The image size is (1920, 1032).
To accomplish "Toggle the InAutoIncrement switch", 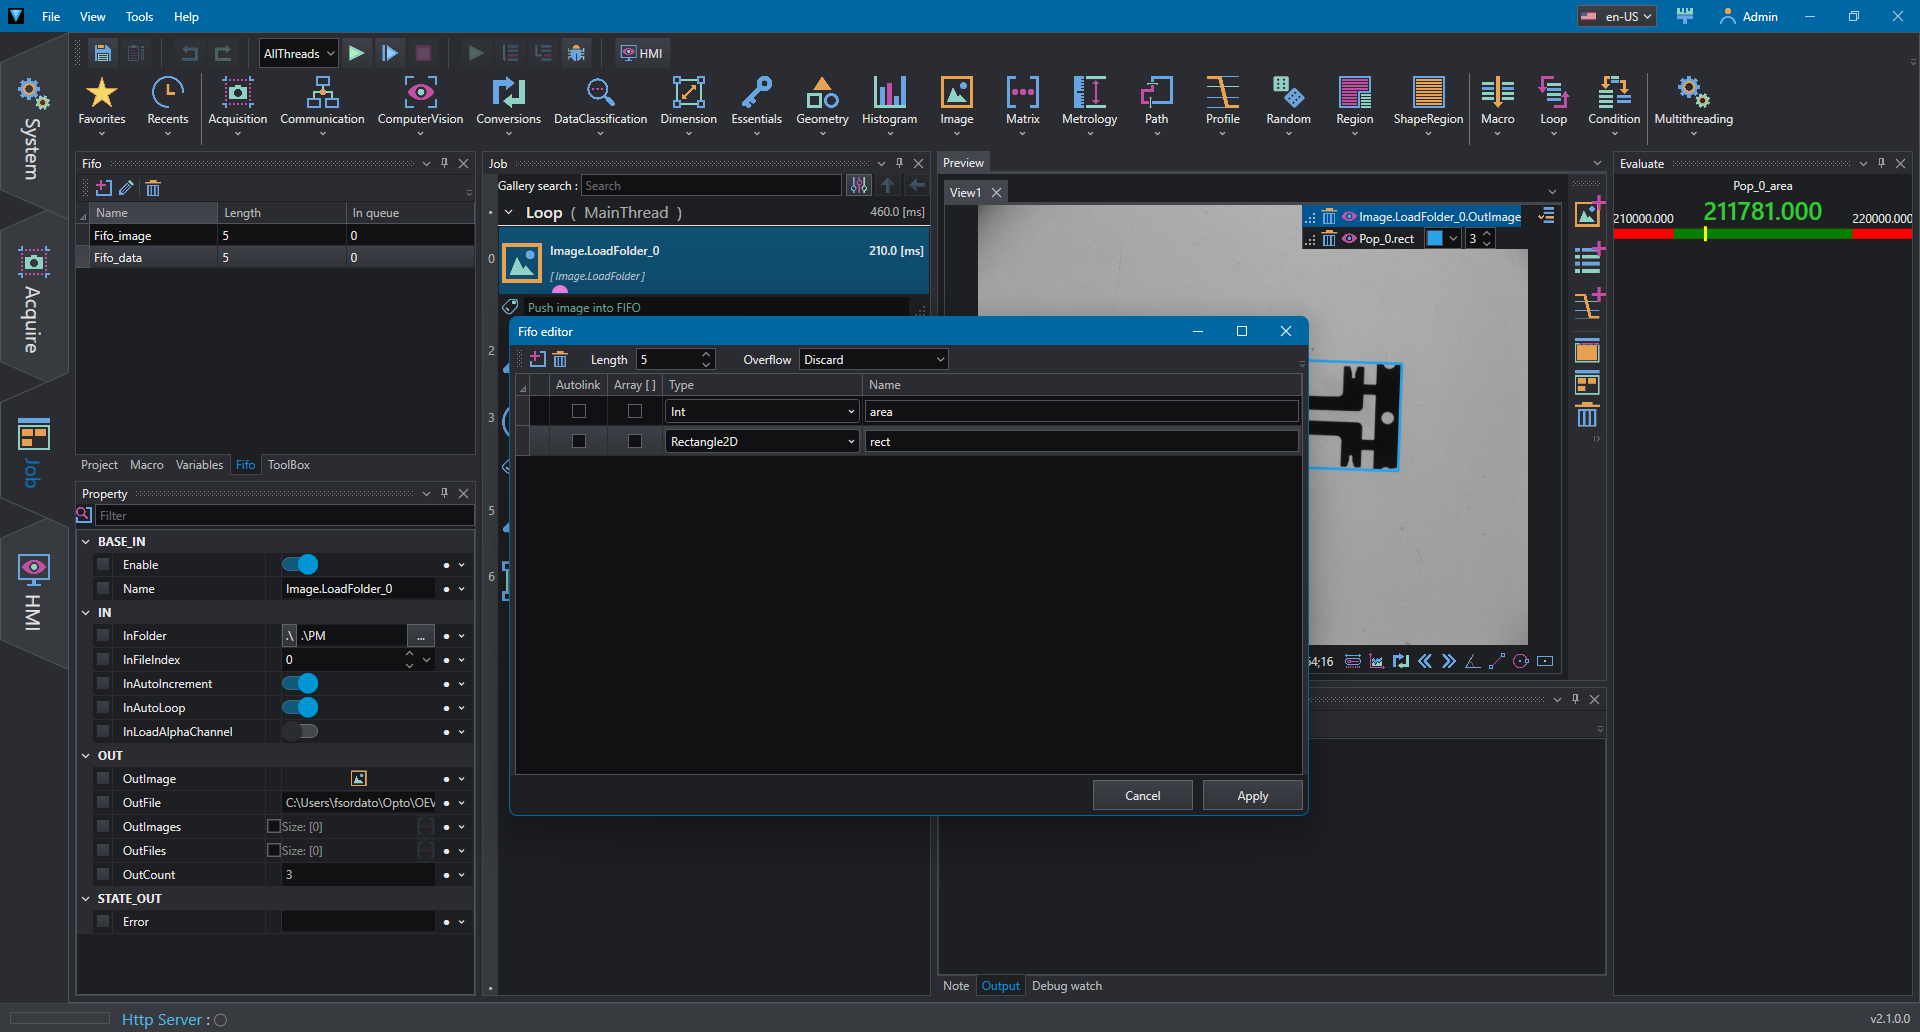I will point(300,684).
